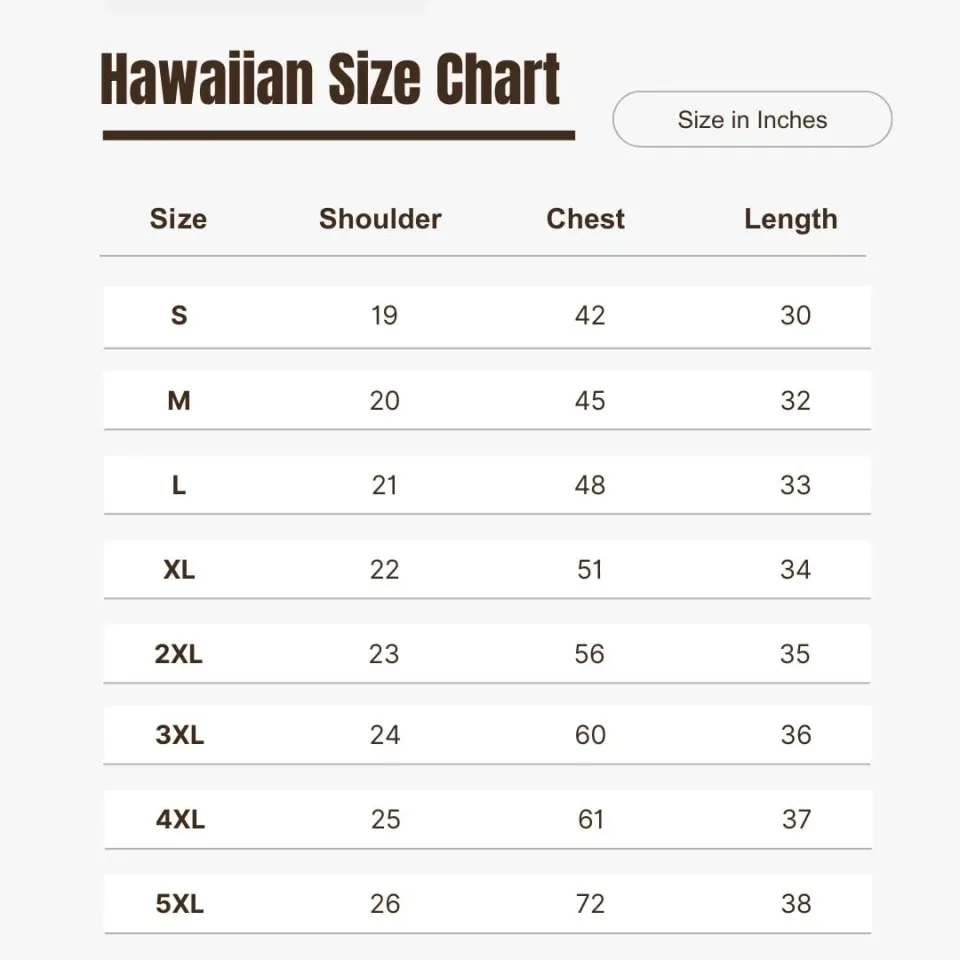Choose the M size row label

click(x=179, y=401)
